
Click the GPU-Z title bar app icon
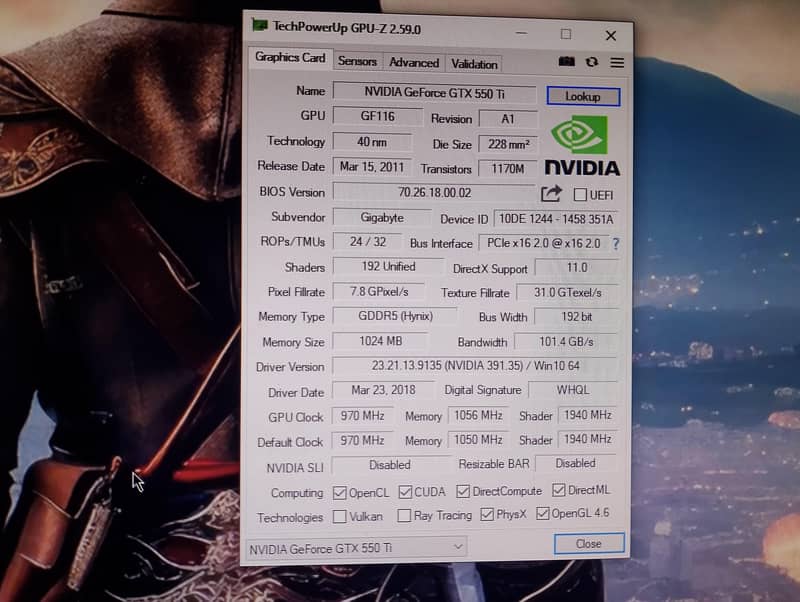coord(260,25)
